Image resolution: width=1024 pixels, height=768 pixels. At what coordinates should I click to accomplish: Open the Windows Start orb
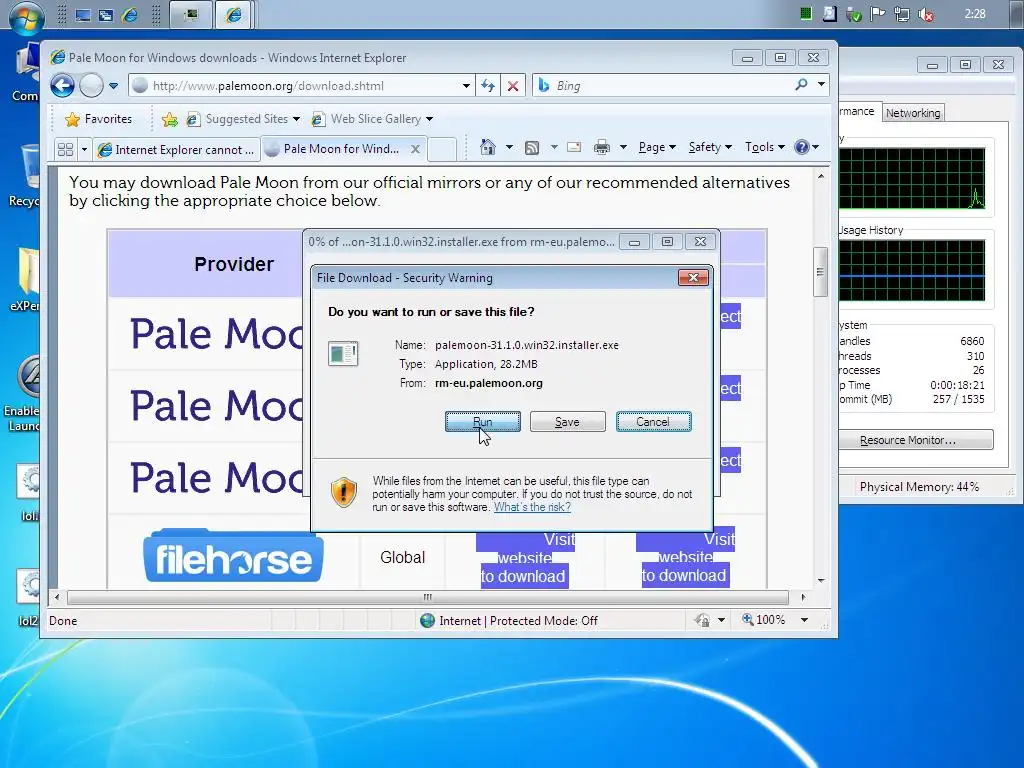pyautogui.click(x=27, y=16)
